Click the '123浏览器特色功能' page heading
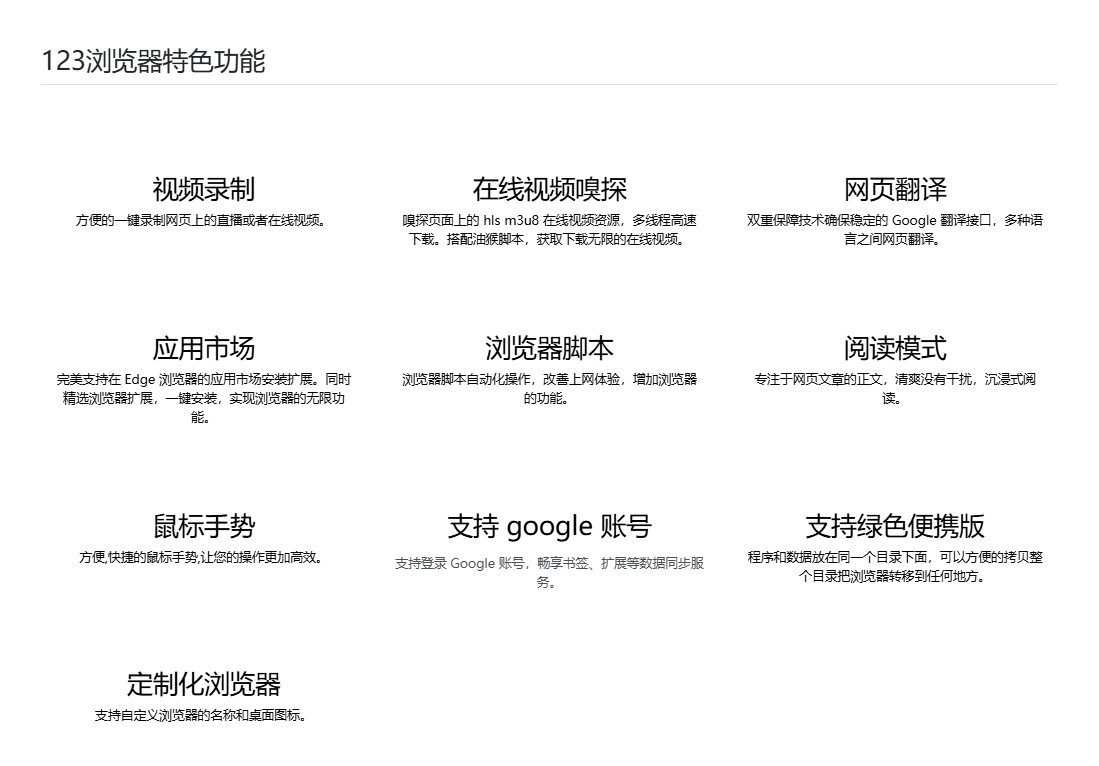The image size is (1099, 766). click(153, 61)
